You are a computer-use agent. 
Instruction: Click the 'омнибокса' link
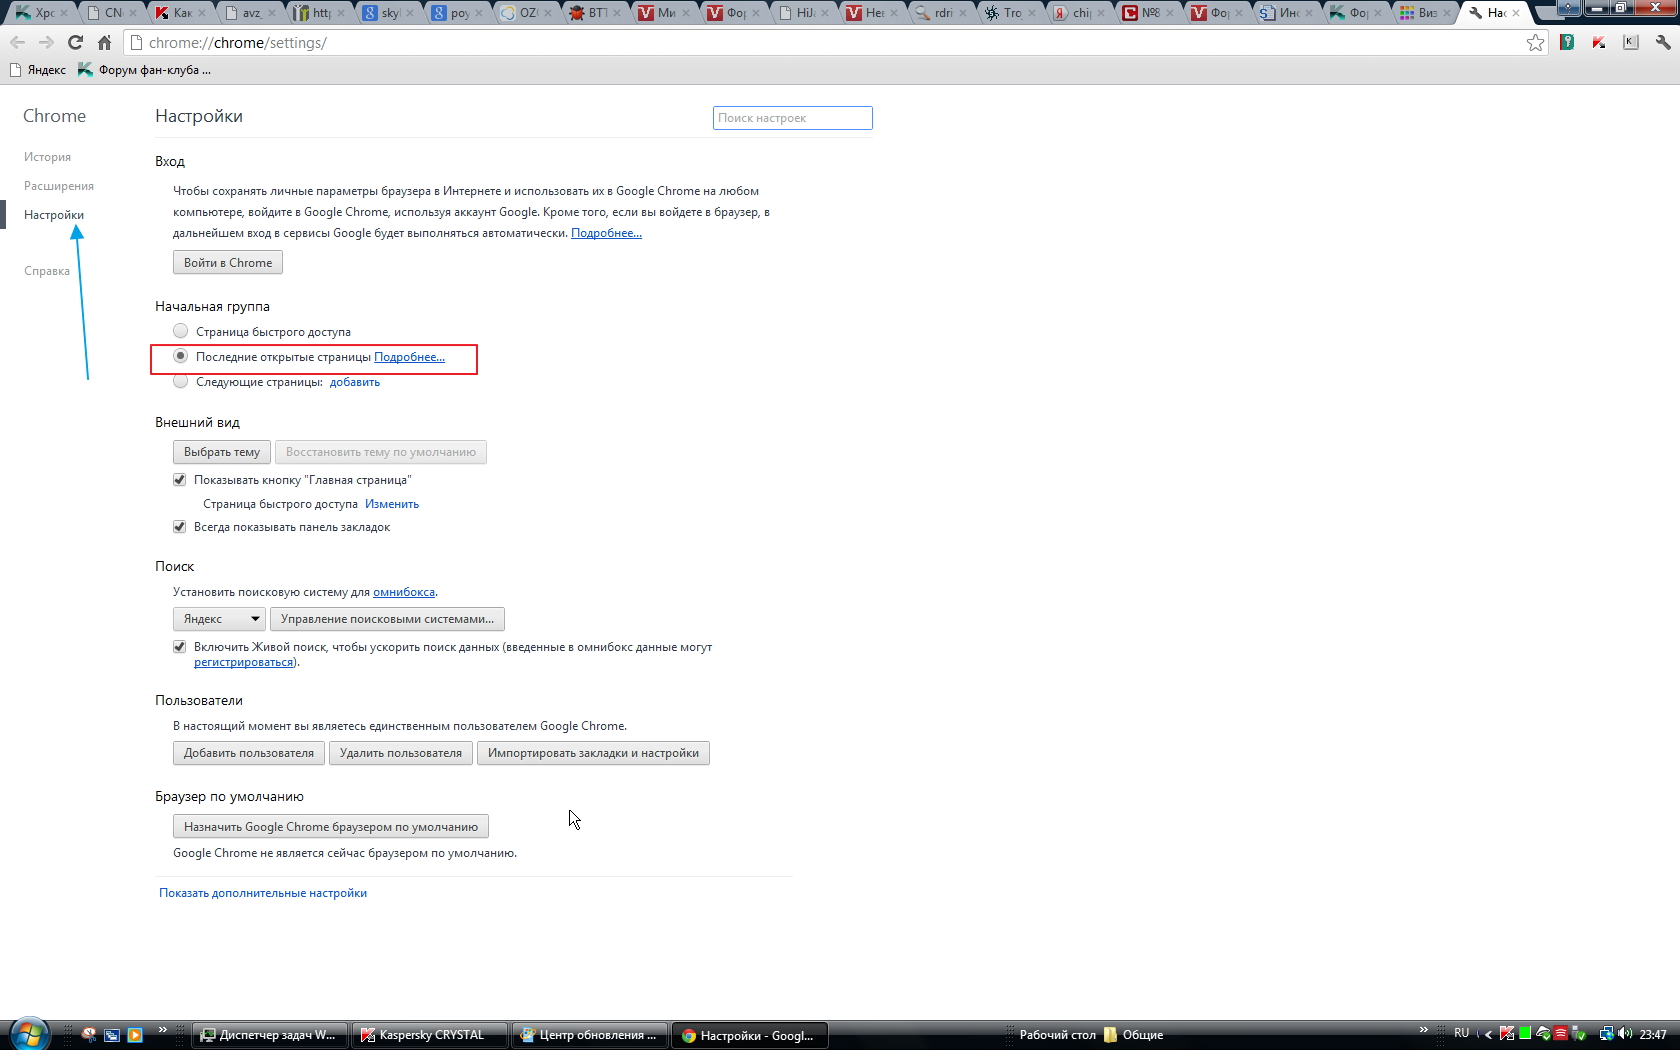pos(404,592)
